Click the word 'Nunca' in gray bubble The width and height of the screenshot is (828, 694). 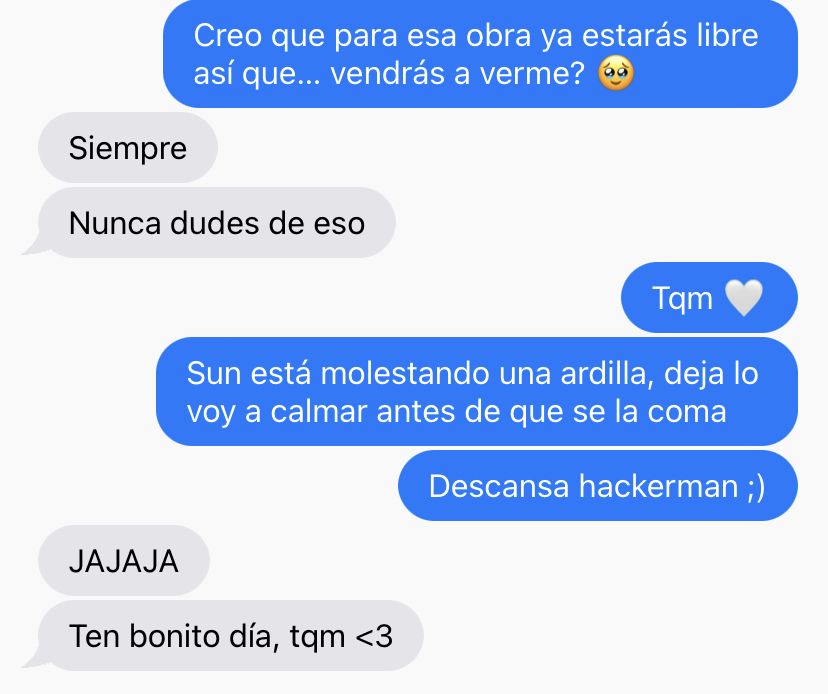(x=115, y=223)
